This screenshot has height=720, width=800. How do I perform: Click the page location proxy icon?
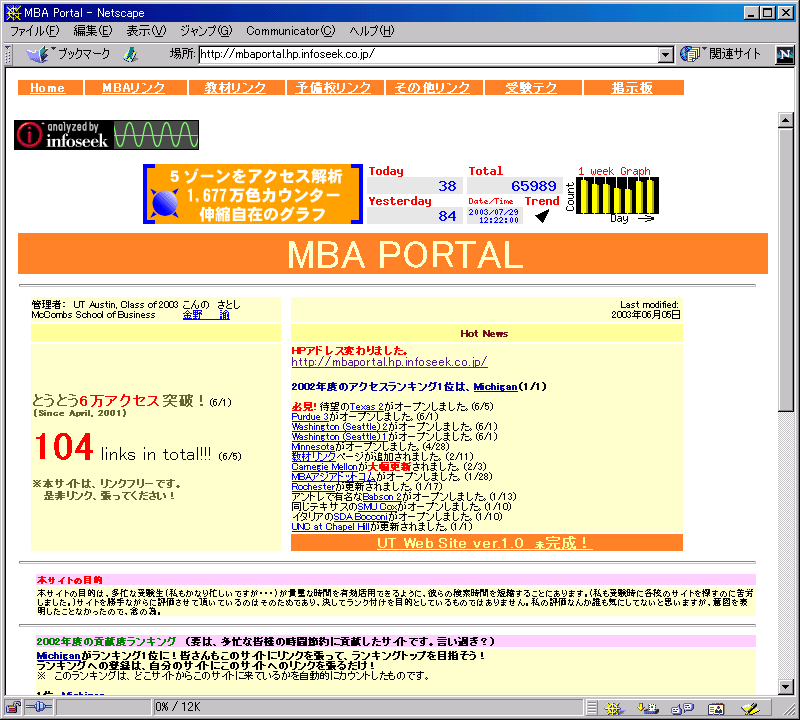131,54
